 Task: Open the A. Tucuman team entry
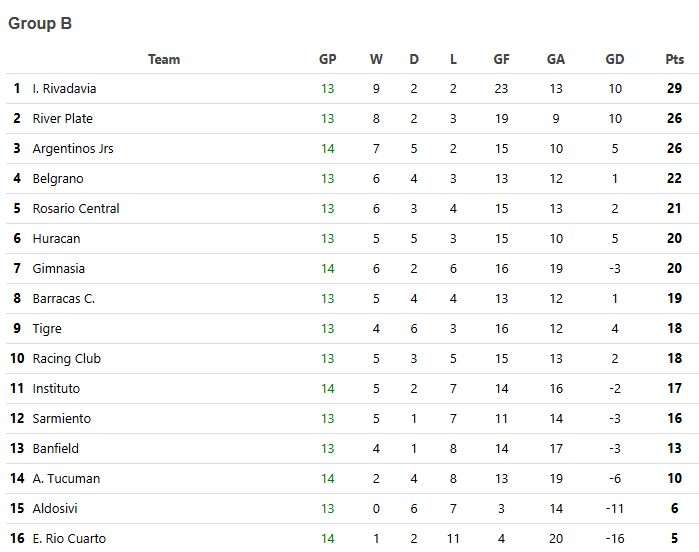(x=66, y=479)
